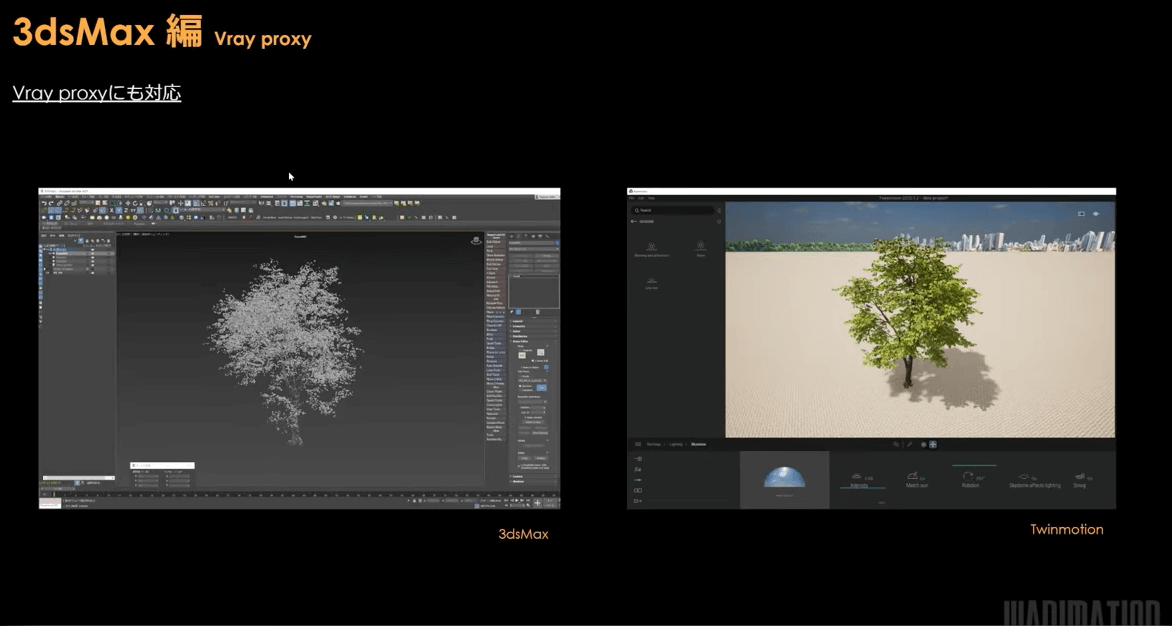Select the Move tool in 3ds Max toolbar
This screenshot has height=626, width=1172.
tap(128, 203)
